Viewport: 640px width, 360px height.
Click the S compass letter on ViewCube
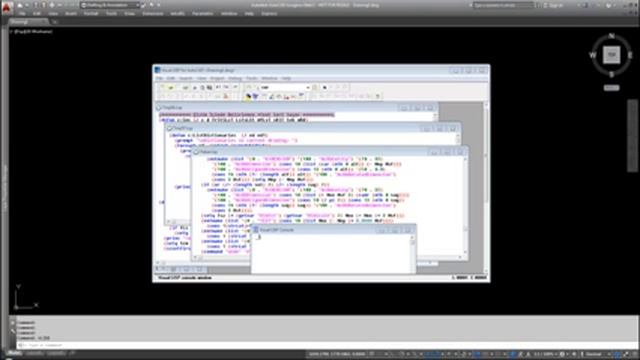(x=611, y=74)
